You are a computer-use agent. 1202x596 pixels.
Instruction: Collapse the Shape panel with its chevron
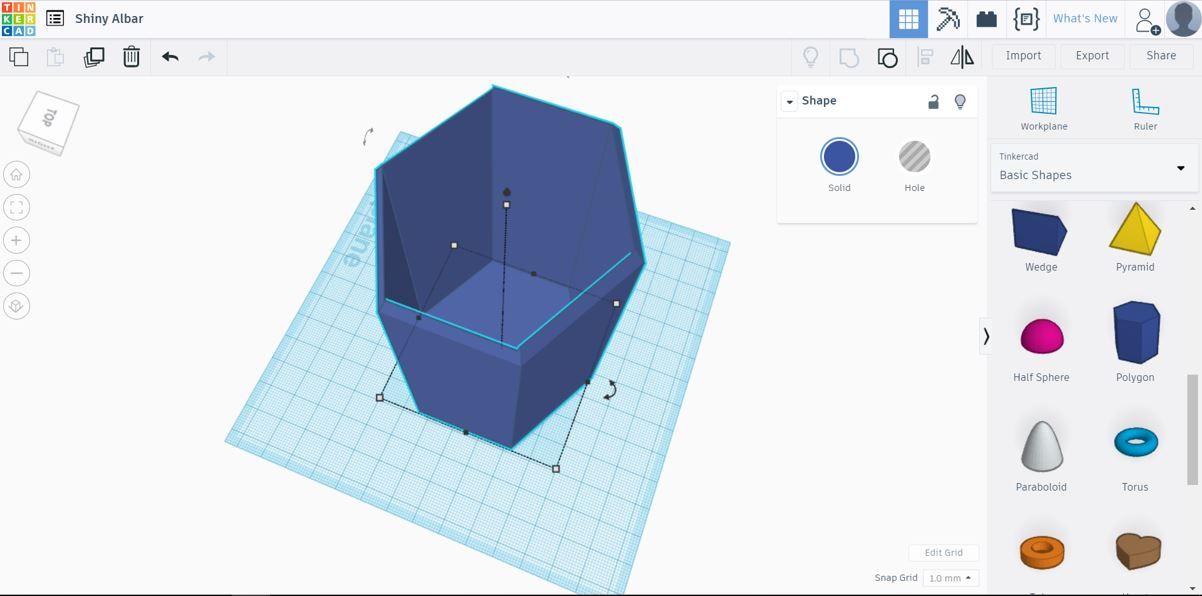point(789,100)
